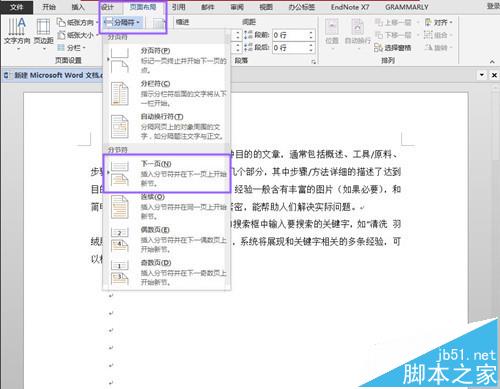Open the 邮件 (Mailings) ribbon tab

208,7
